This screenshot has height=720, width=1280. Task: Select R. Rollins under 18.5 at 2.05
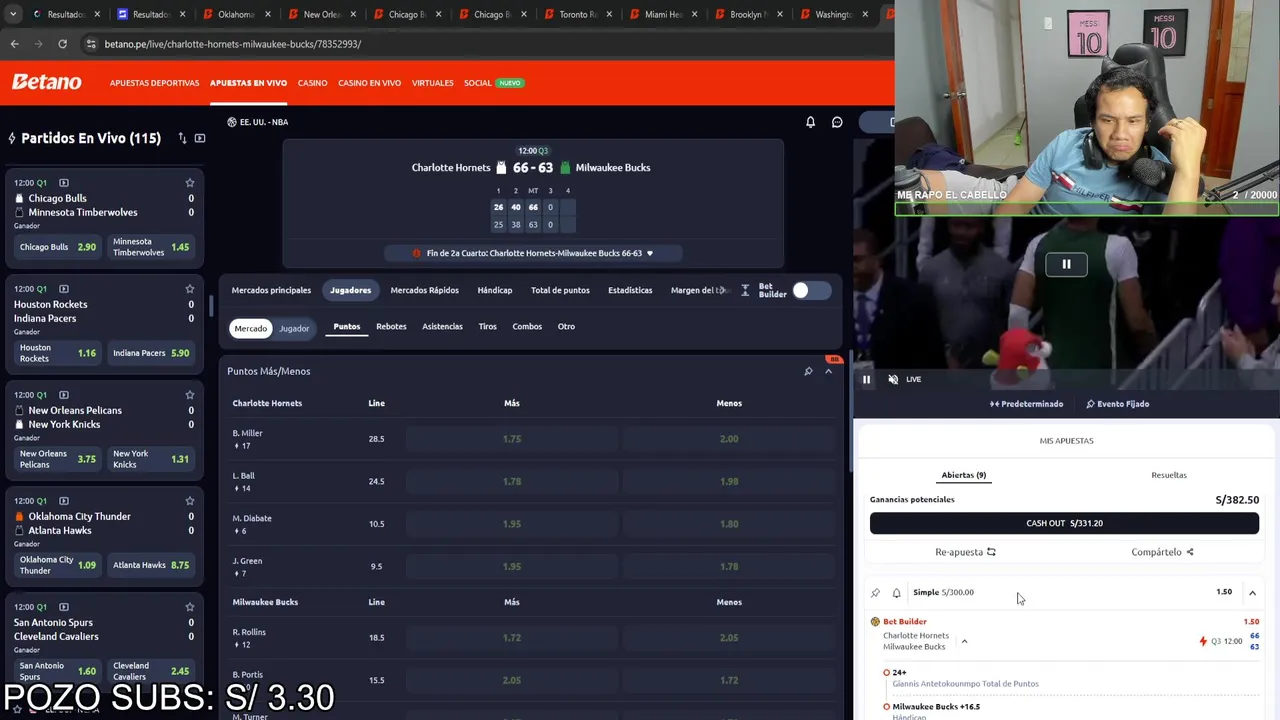(729, 637)
